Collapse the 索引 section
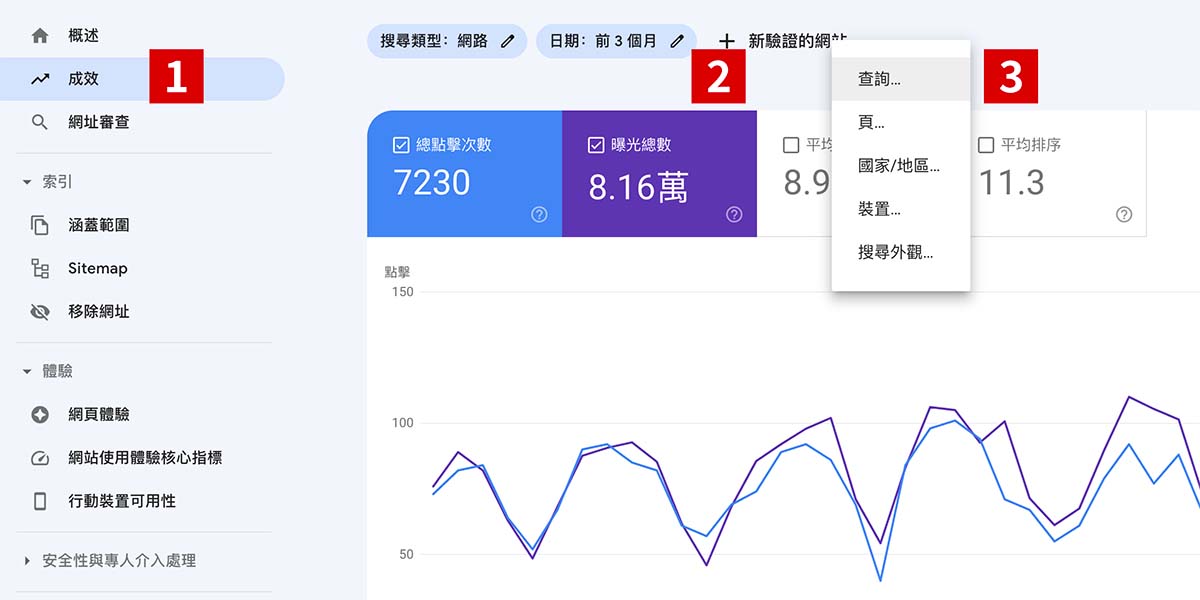 (27, 183)
